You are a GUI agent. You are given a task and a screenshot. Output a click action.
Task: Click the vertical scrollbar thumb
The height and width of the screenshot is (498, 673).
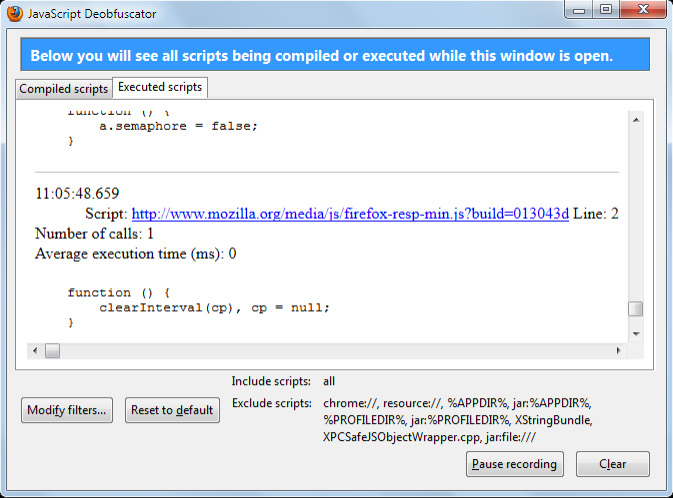click(x=635, y=309)
